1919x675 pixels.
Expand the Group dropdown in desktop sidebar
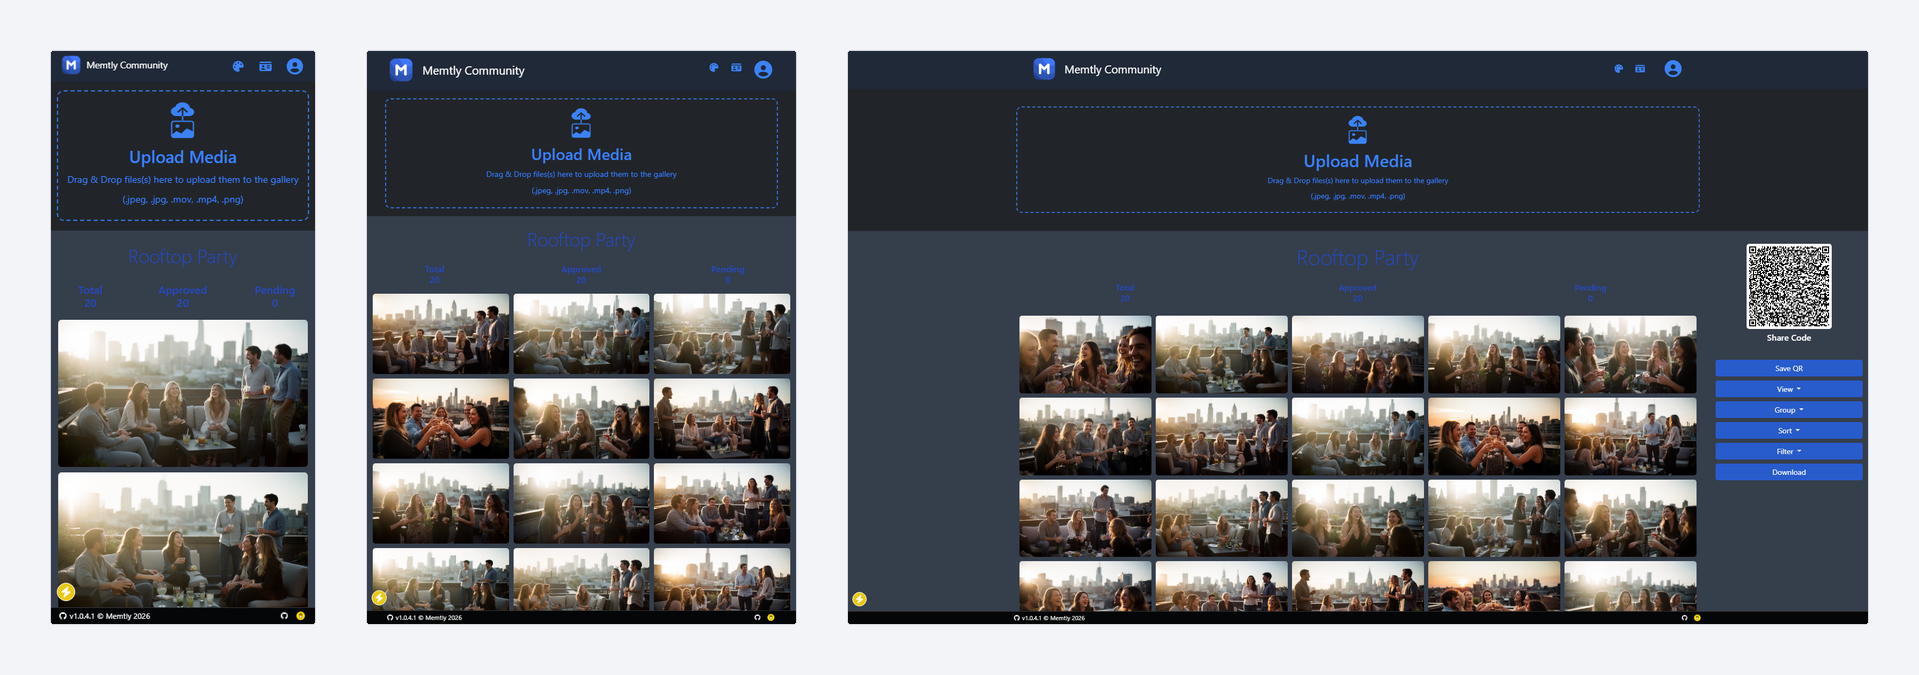coord(1788,410)
